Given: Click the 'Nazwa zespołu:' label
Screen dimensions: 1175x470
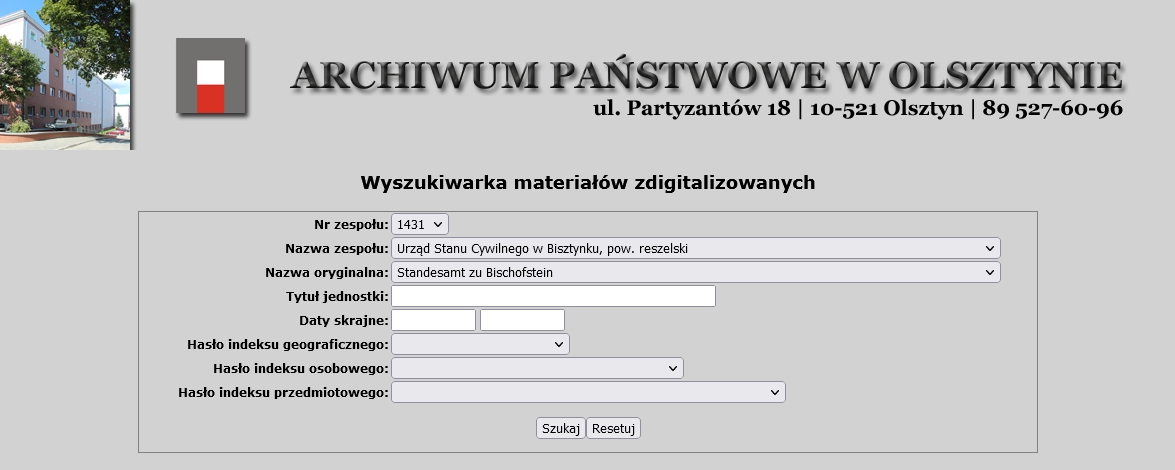Looking at the screenshot, I should (x=337, y=248).
